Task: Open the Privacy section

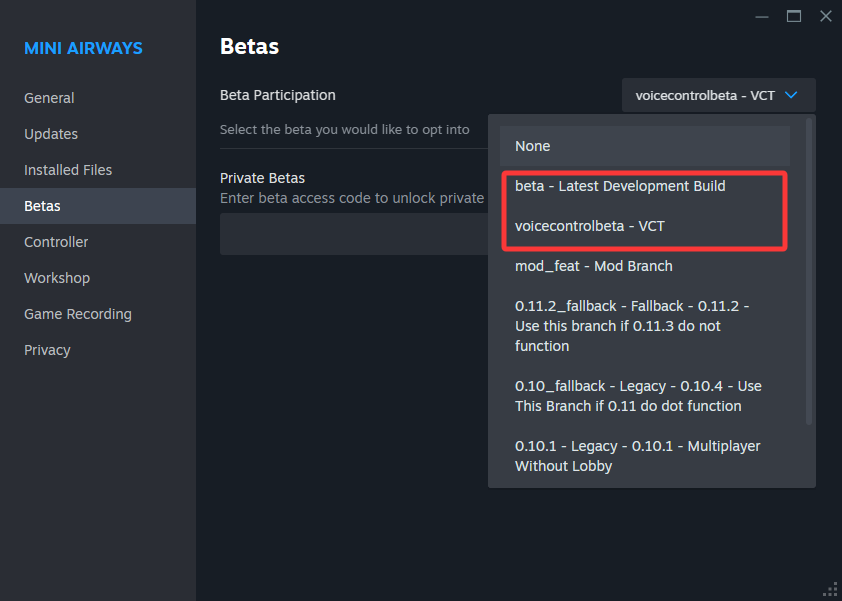Action: click(x=47, y=350)
